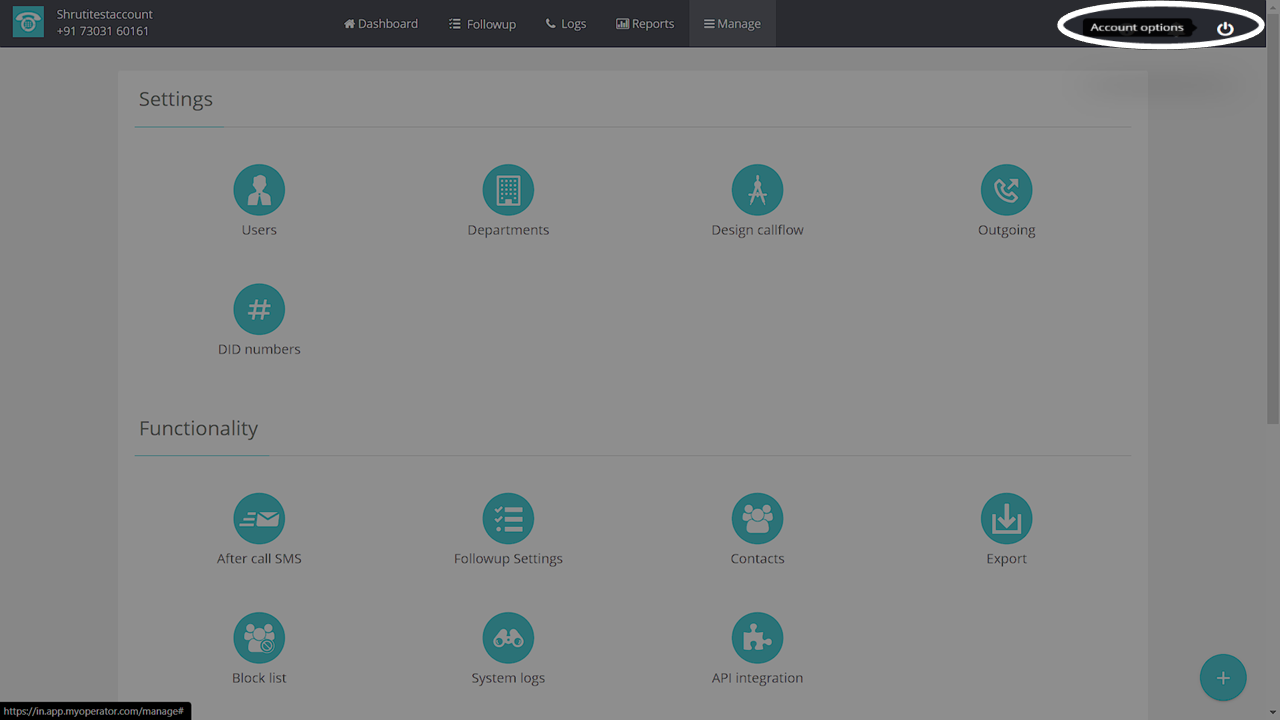Open the Users settings icon

pos(259,190)
